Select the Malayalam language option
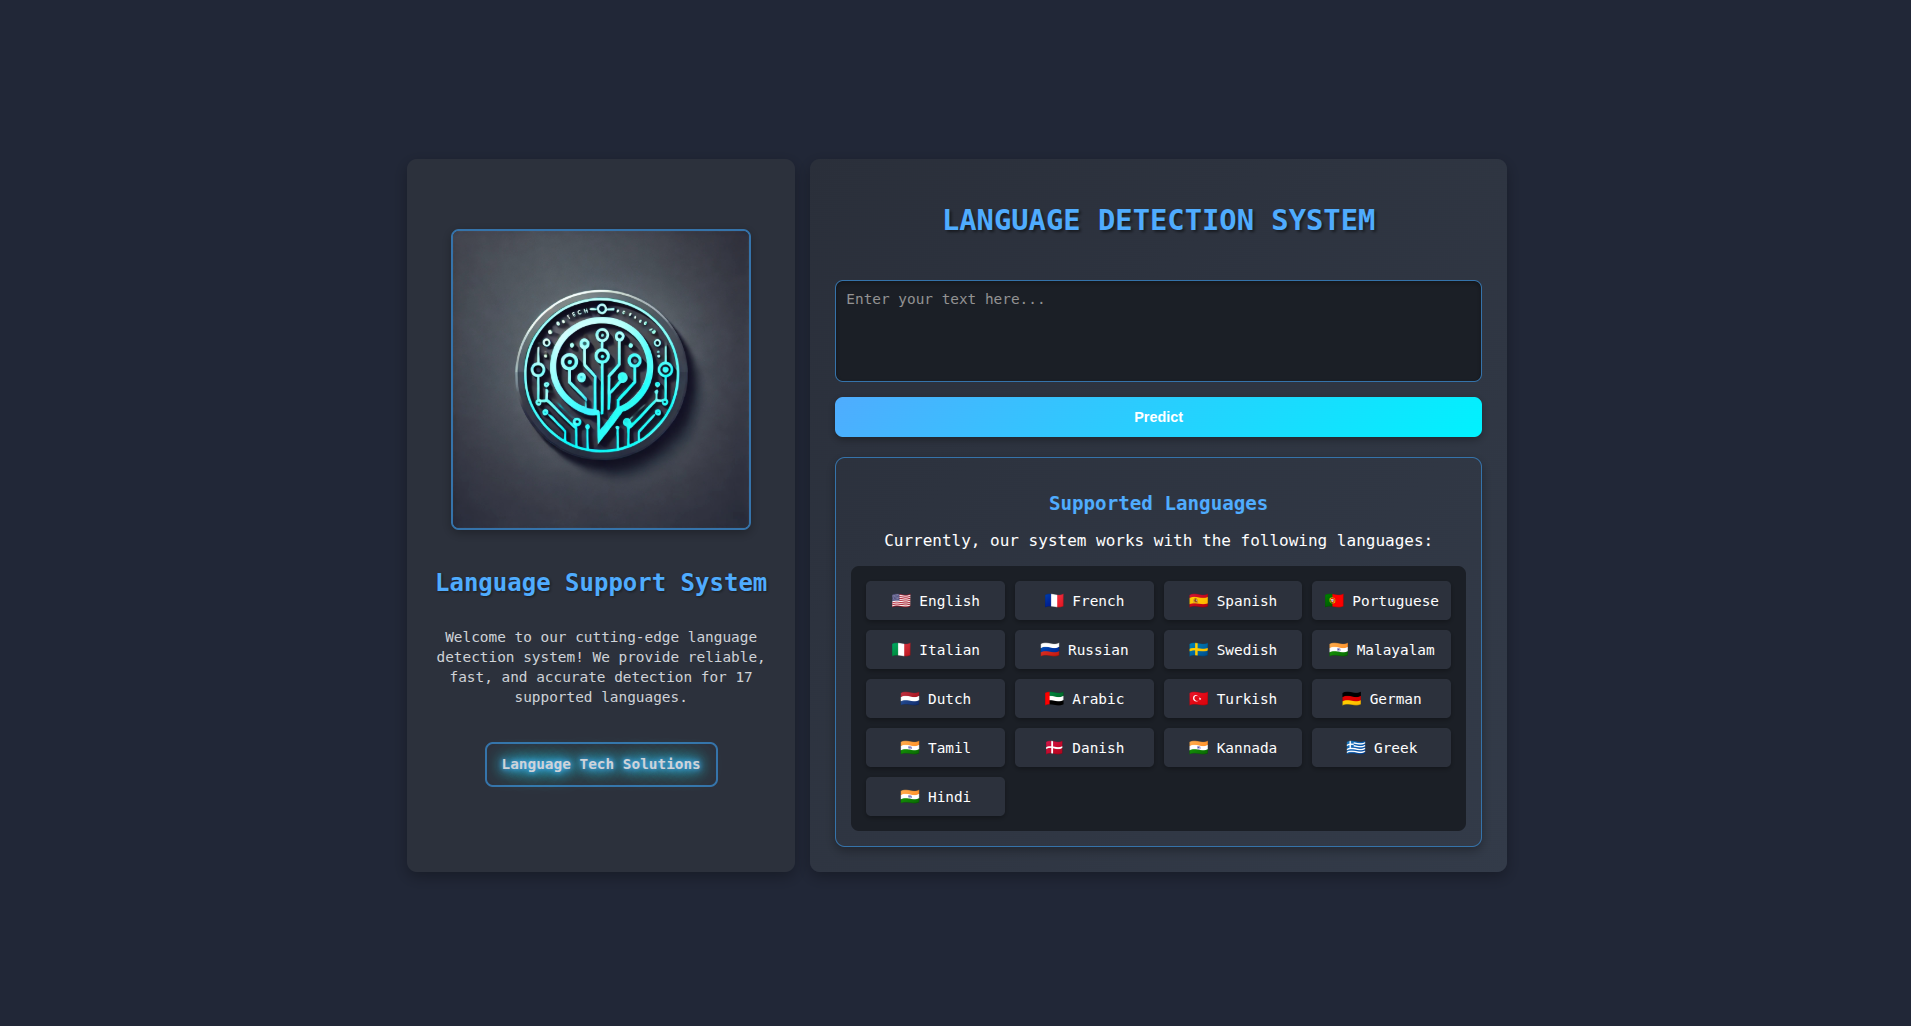The width and height of the screenshot is (1911, 1026). click(1381, 649)
